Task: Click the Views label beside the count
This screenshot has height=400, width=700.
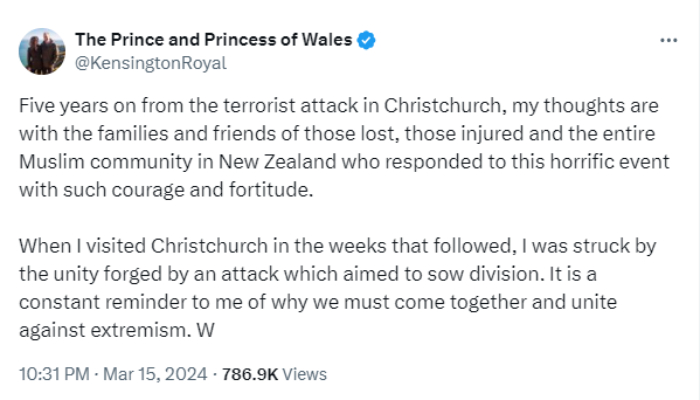Action: tap(305, 375)
